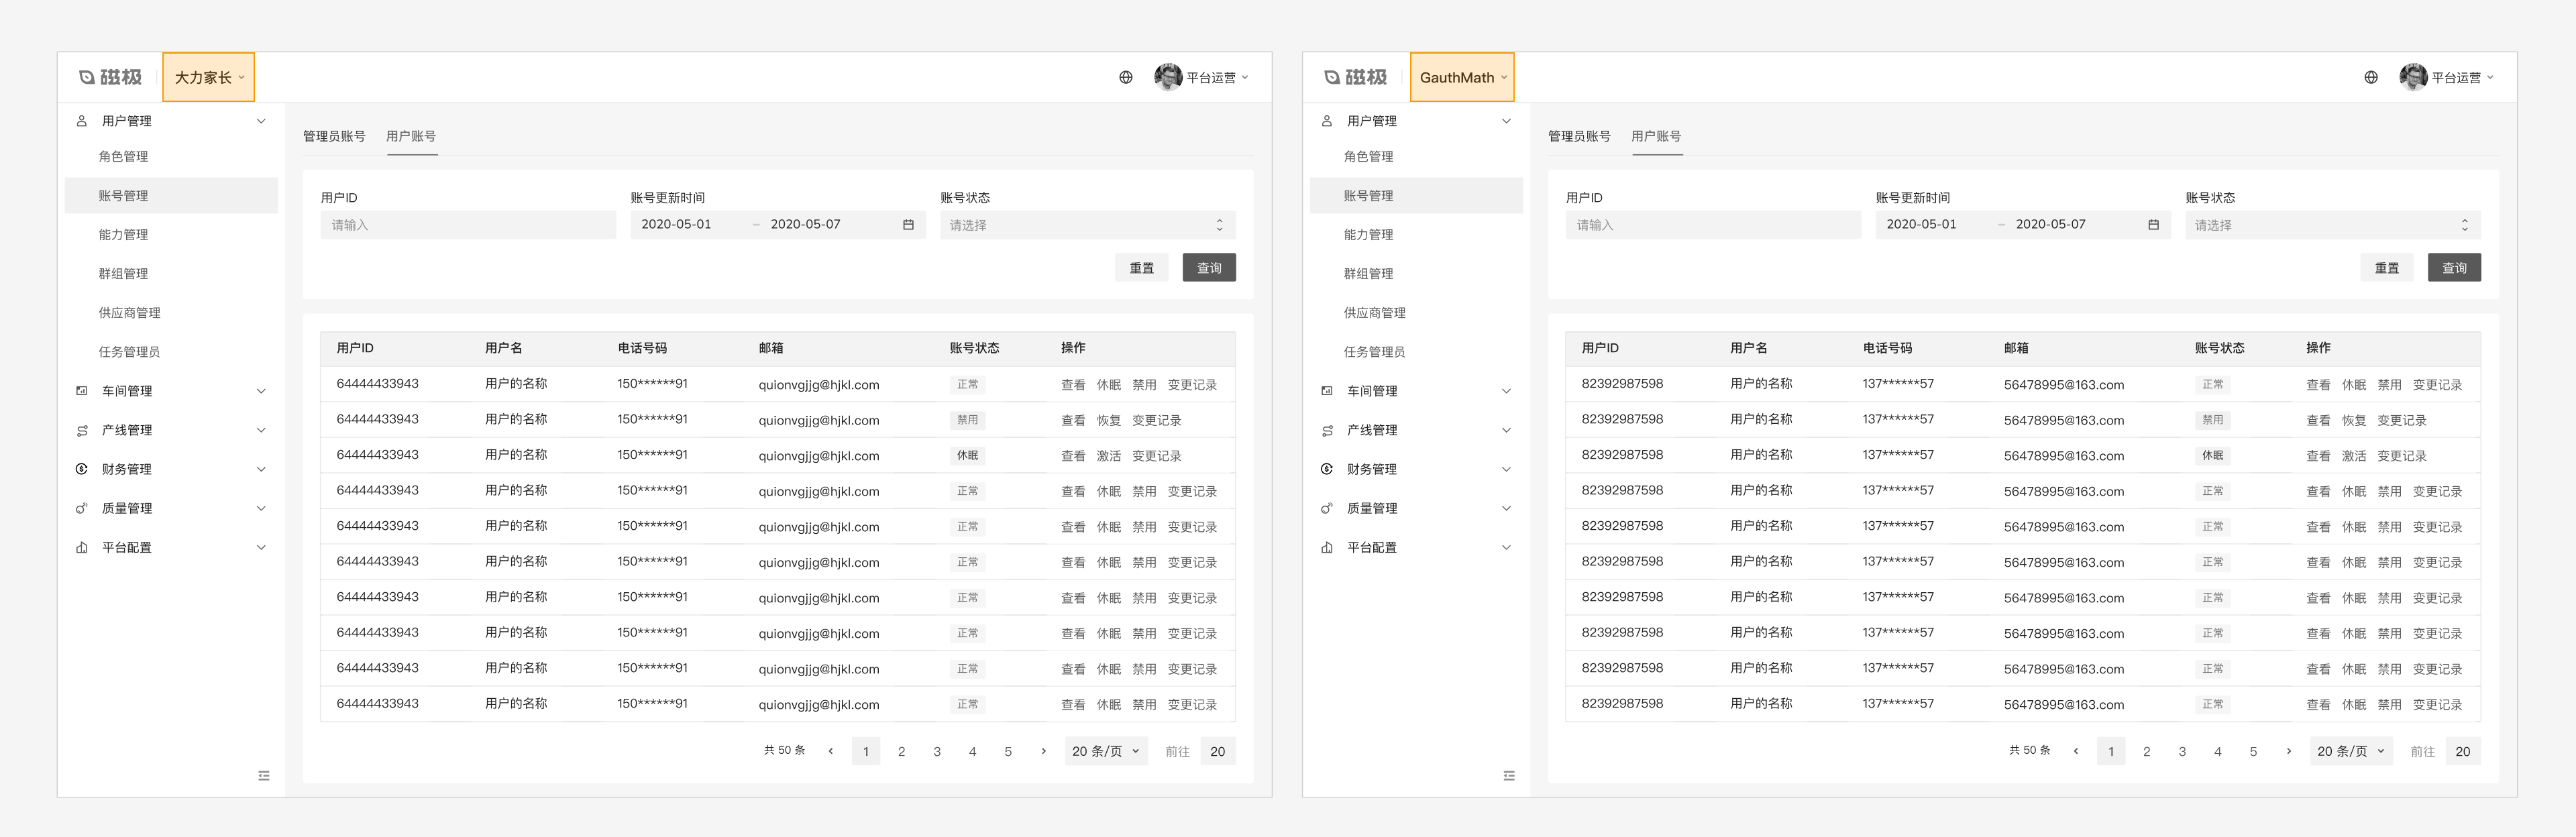Screen dimensions: 2576x837
Task: Open 20 条/页 page size dropdown, right window
Action: click(x=2350, y=751)
